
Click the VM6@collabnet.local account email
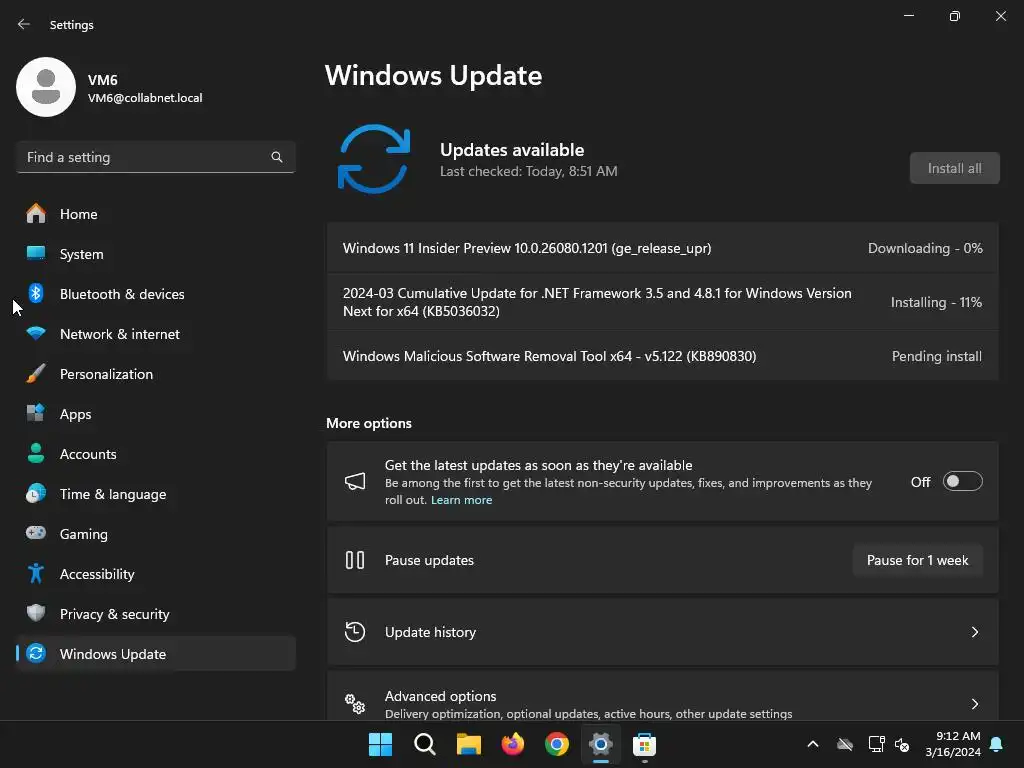click(145, 98)
